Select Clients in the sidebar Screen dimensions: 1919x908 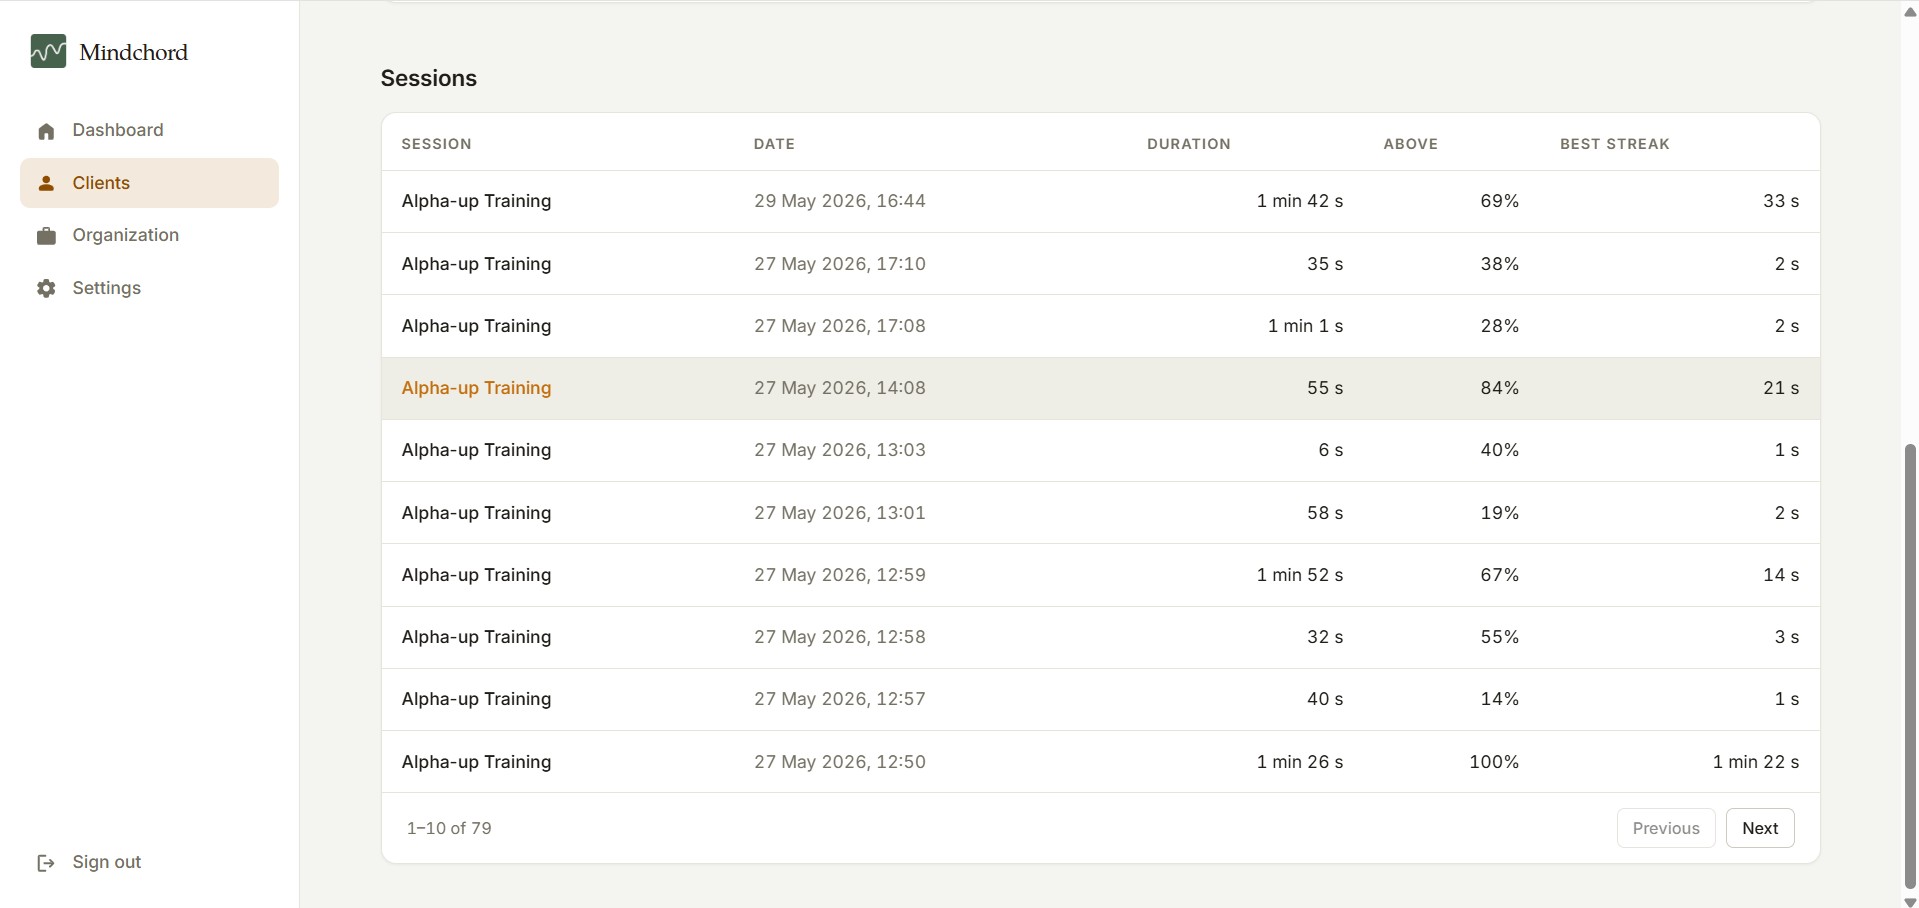click(149, 183)
